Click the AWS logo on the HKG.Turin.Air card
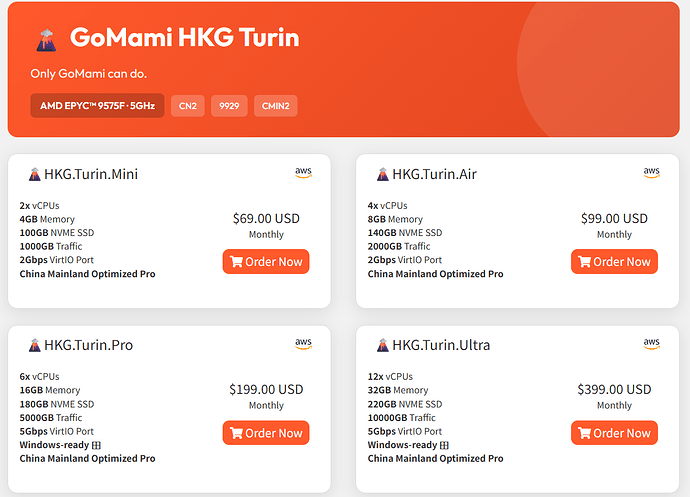Viewport: 690px width, 497px height. 651,173
